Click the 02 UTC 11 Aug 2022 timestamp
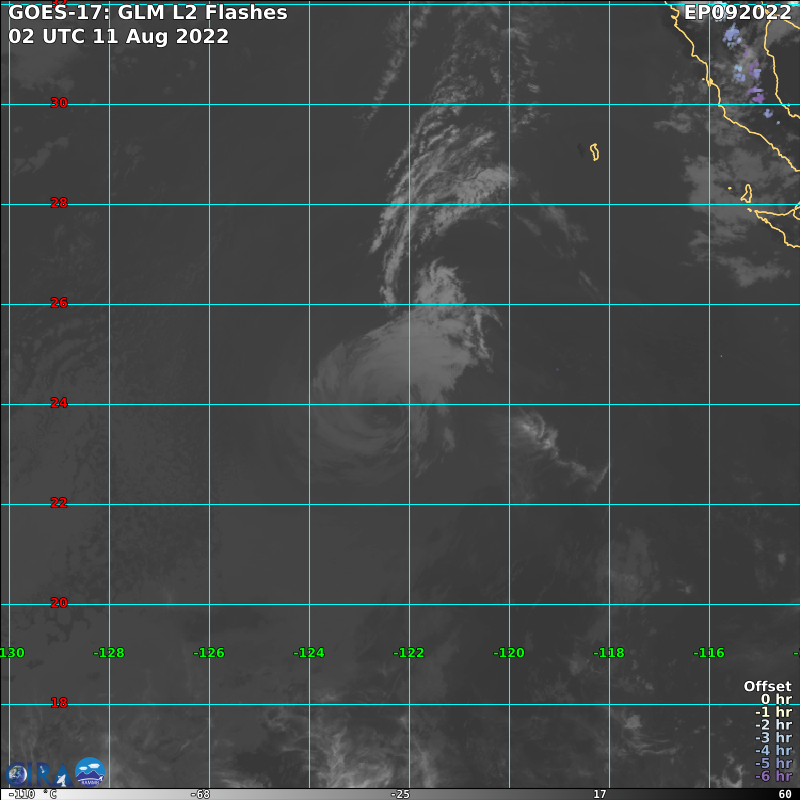The width and height of the screenshot is (800, 800). coord(118,36)
